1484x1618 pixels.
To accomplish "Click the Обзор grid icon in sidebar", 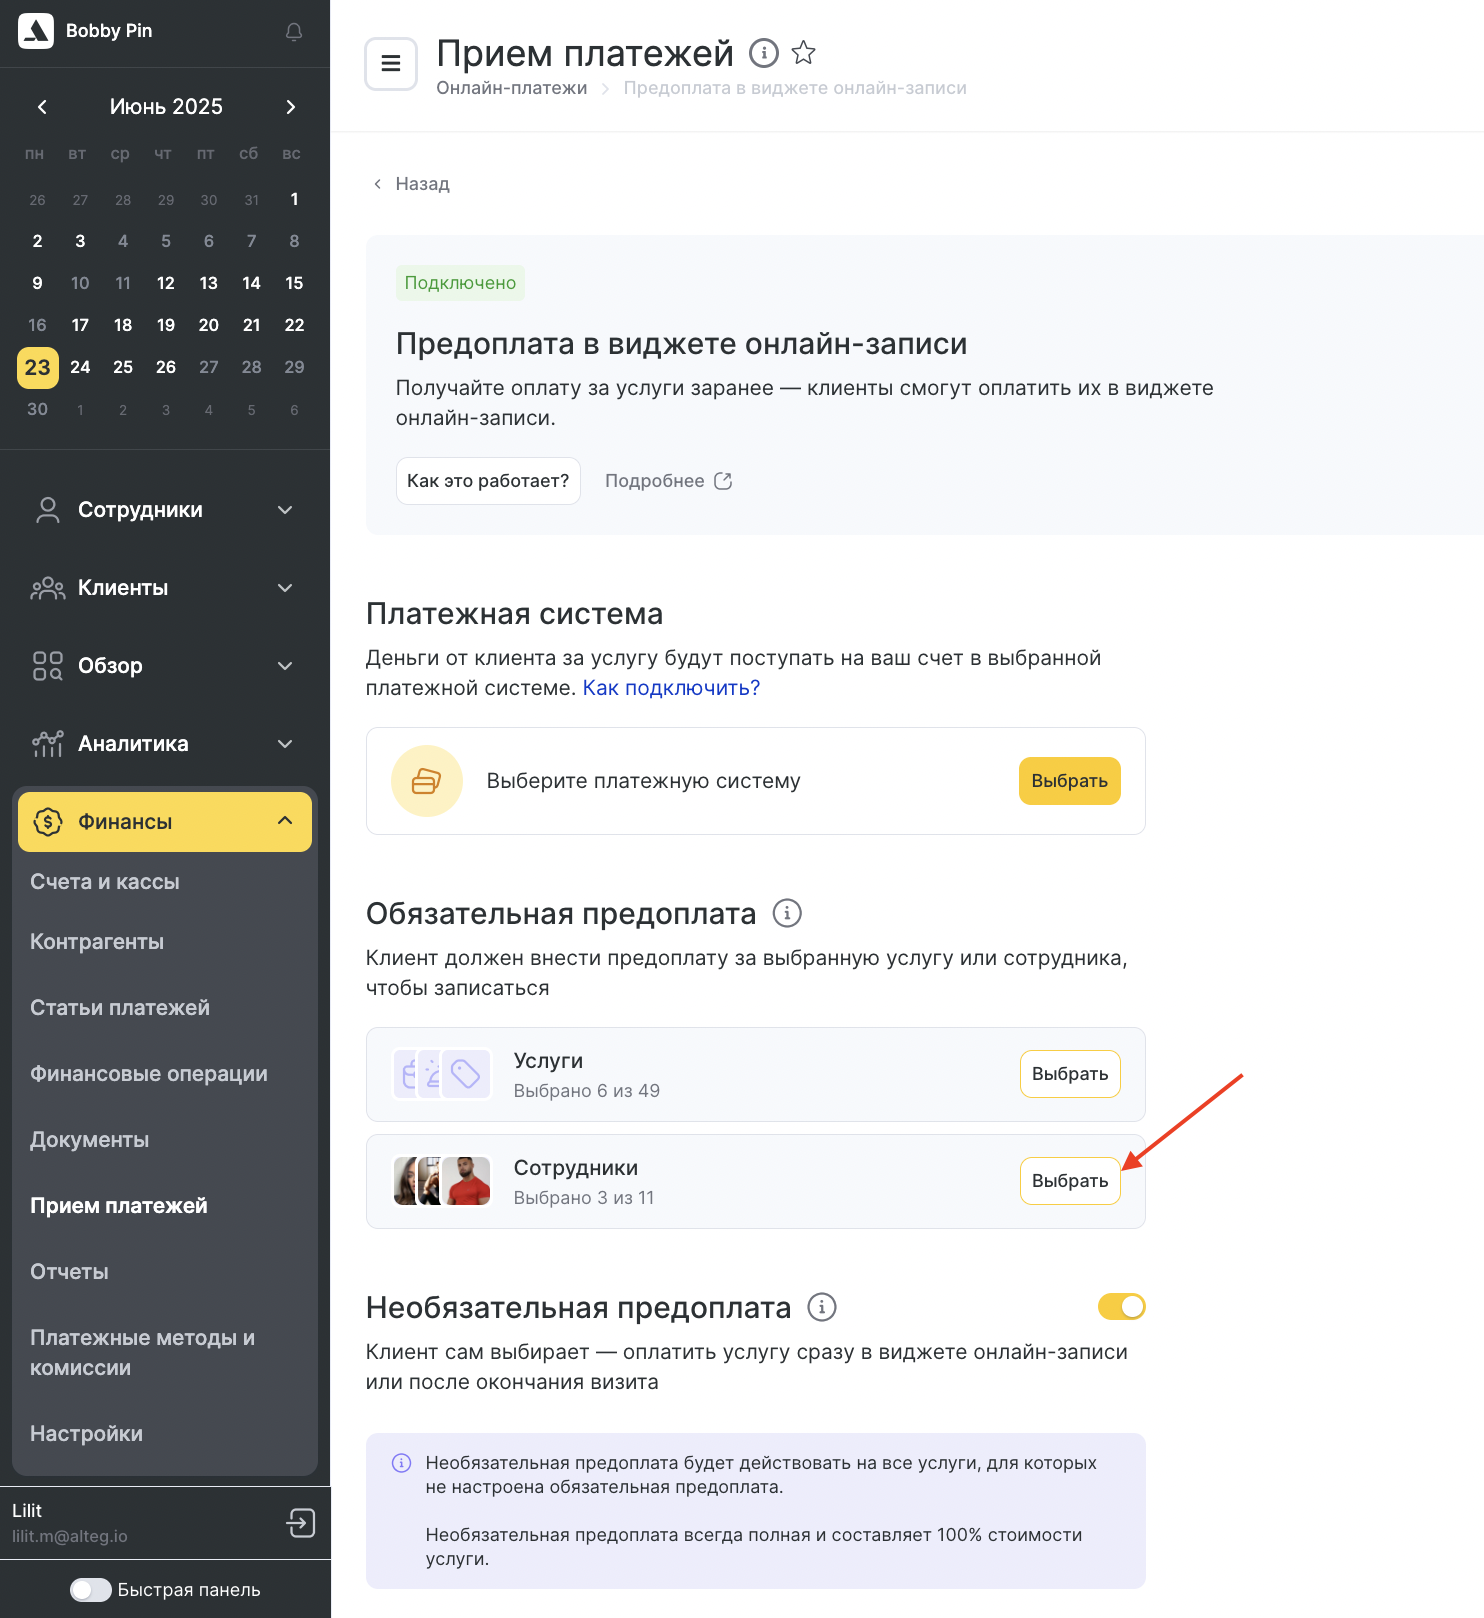I will pos(47,666).
